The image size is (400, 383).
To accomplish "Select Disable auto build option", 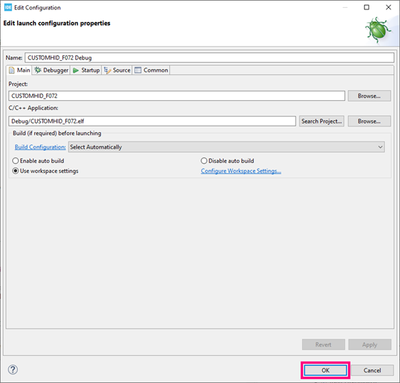I will click(x=204, y=161).
